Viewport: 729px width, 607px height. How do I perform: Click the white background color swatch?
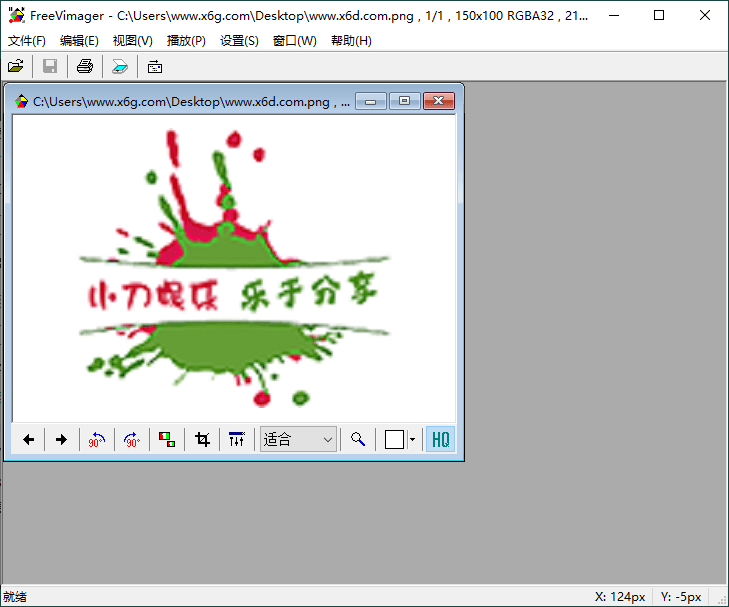coord(395,440)
